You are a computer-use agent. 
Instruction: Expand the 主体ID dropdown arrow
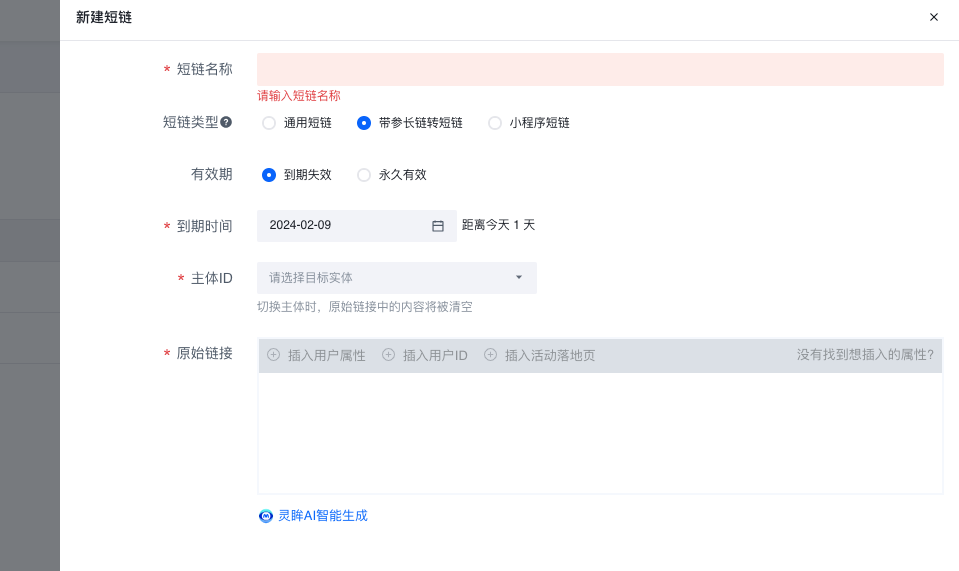pyautogui.click(x=518, y=277)
